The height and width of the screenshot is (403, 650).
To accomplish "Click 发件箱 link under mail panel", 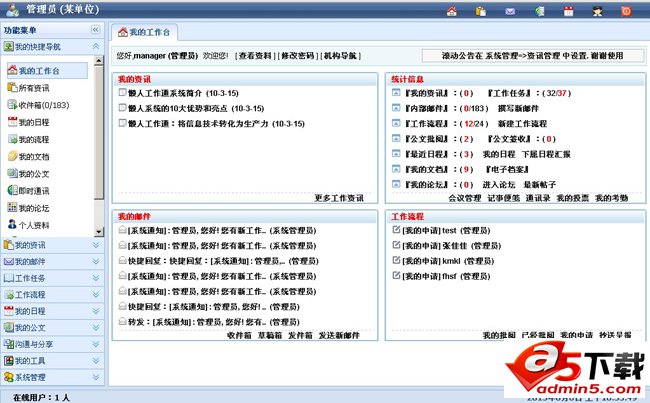I will coord(300,335).
